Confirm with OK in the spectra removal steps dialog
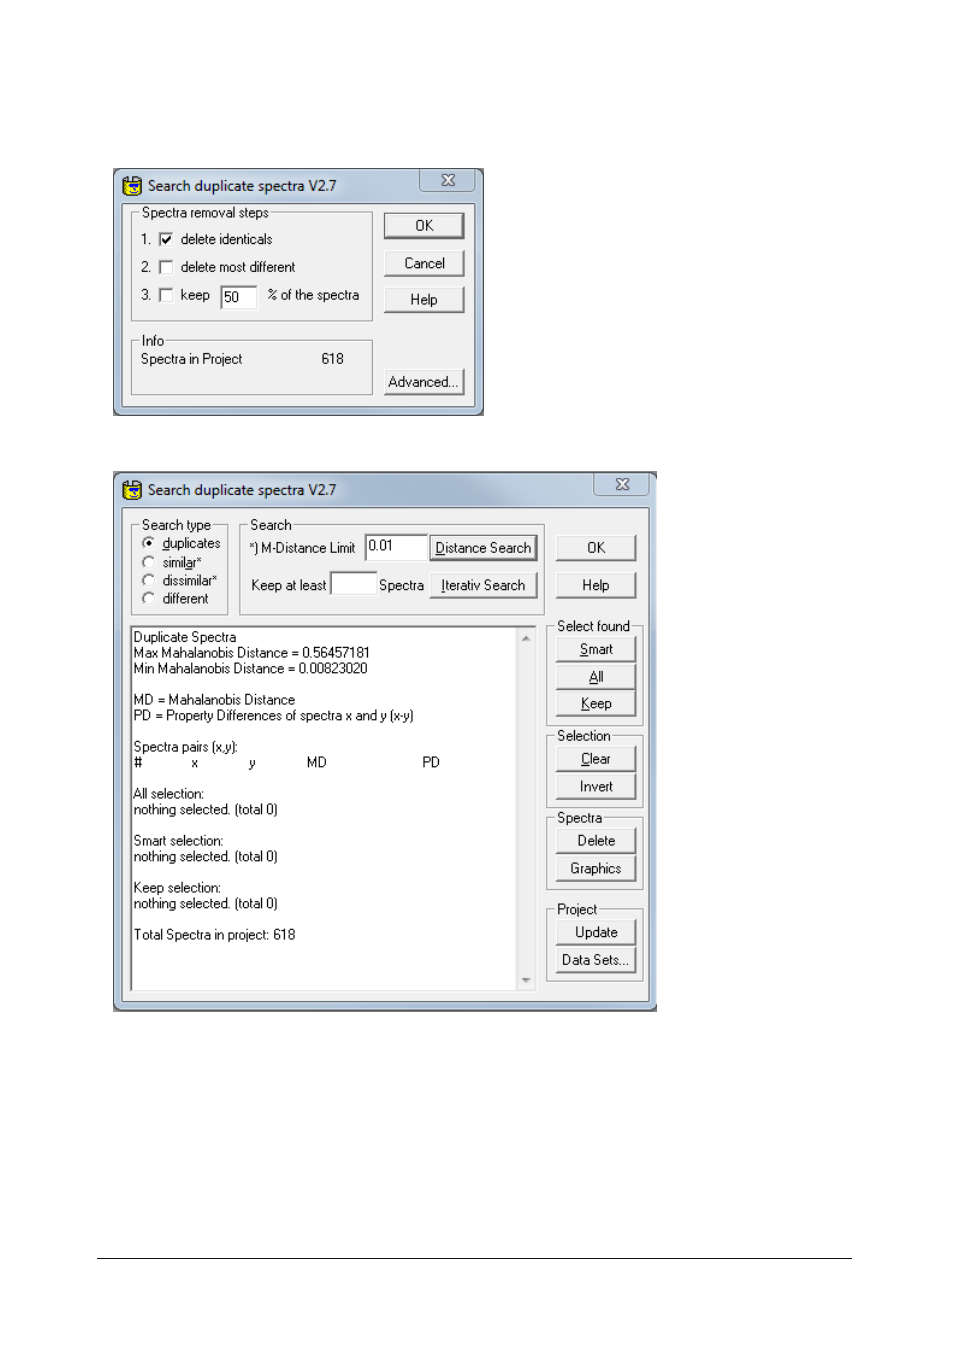 click(424, 226)
